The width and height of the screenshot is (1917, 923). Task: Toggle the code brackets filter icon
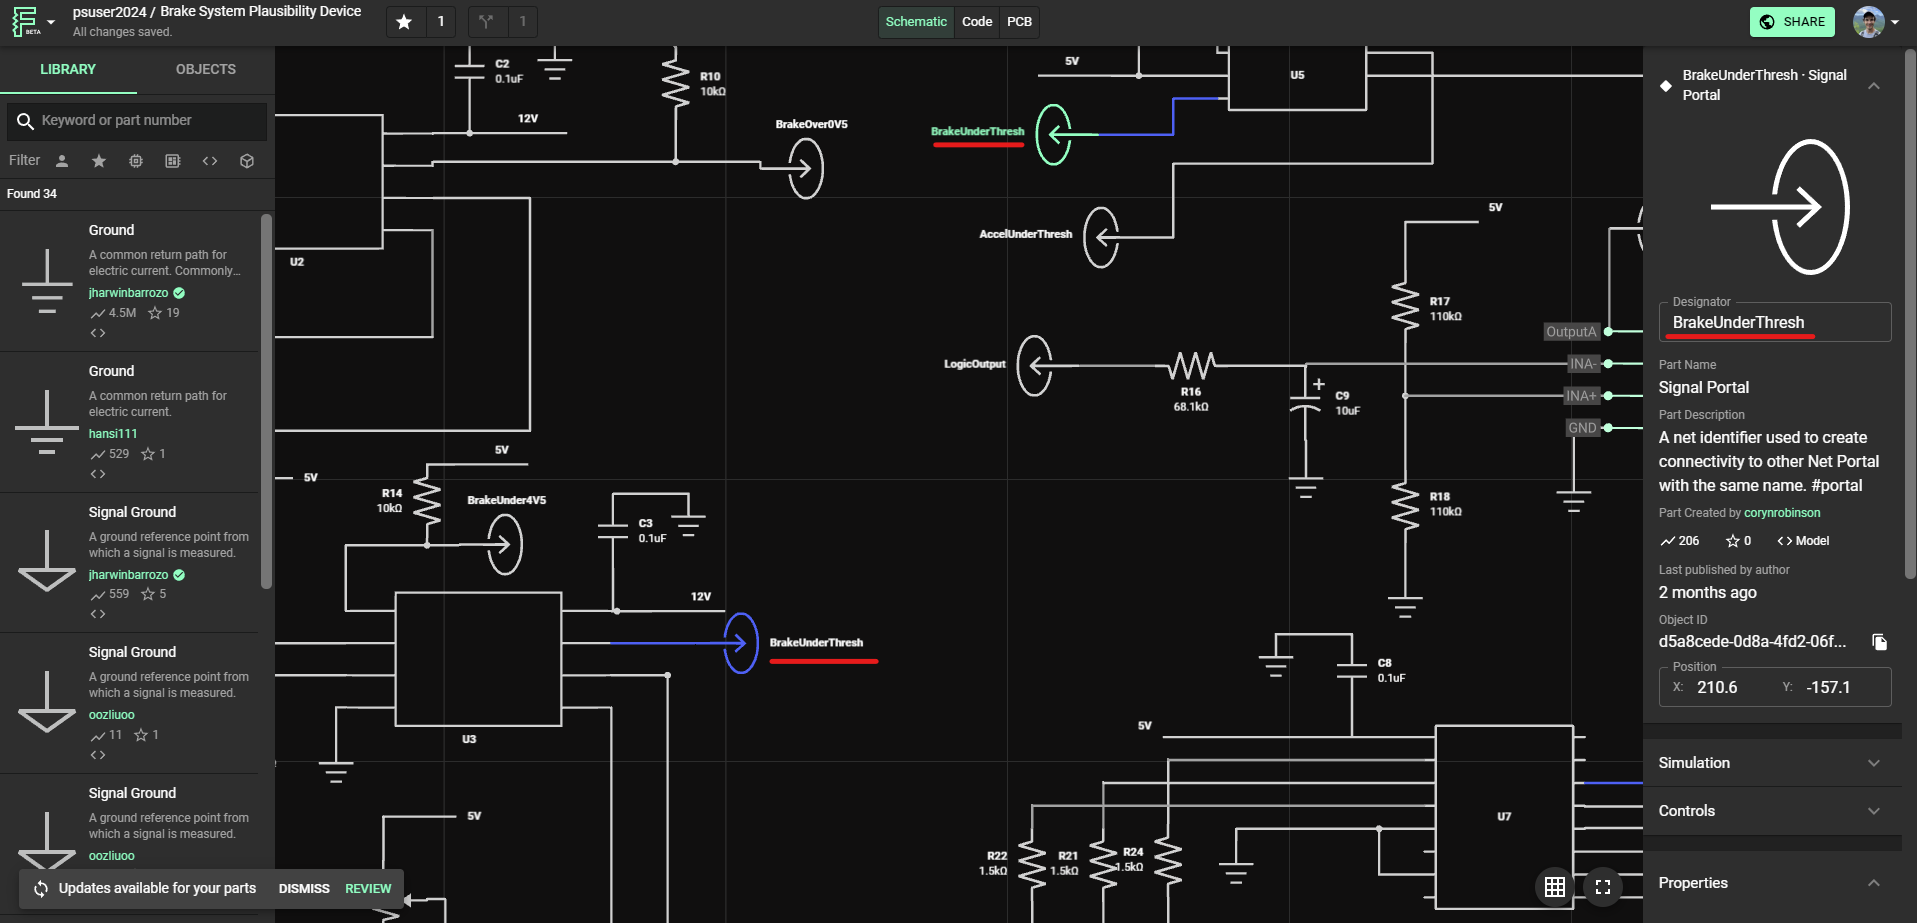tap(210, 161)
